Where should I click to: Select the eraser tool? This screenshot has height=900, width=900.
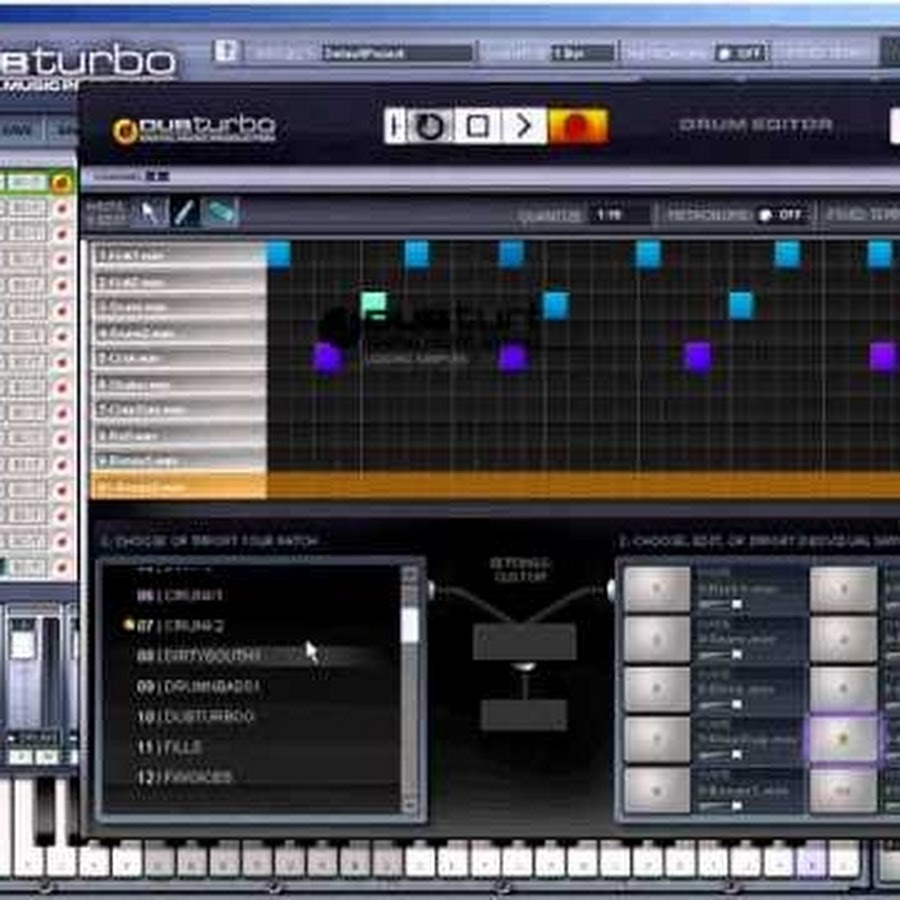click(x=220, y=212)
